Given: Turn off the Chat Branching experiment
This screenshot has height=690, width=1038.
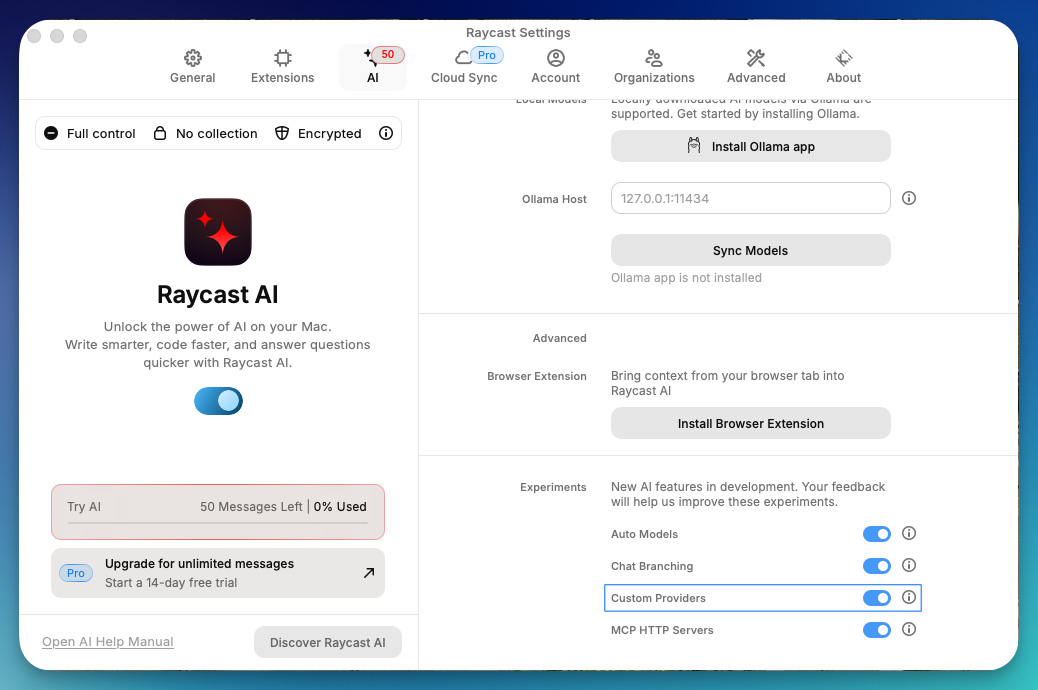Looking at the screenshot, I should pos(877,565).
